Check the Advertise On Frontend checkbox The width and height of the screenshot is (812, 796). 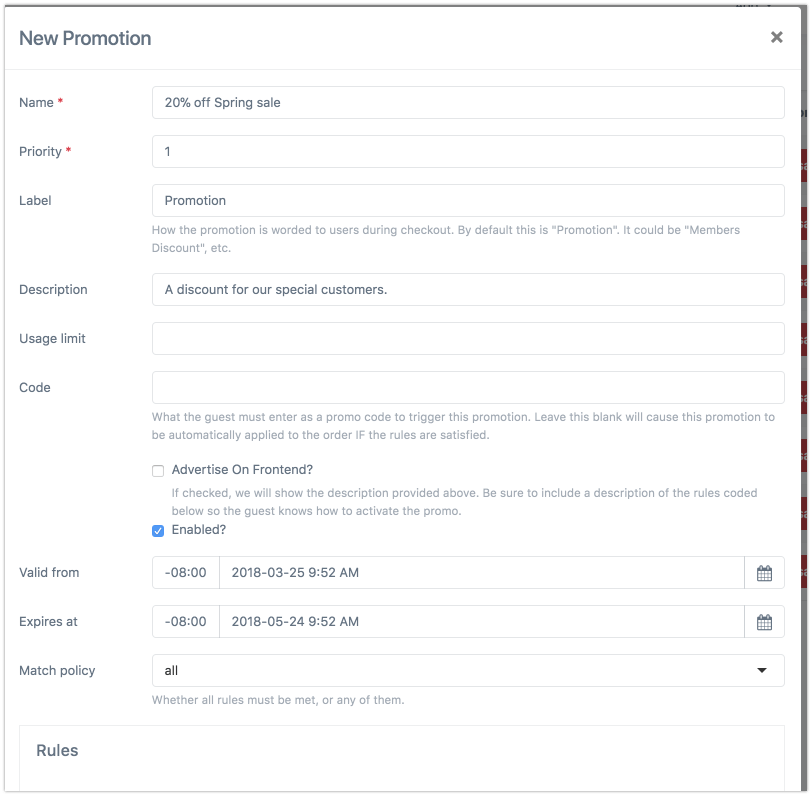[158, 471]
